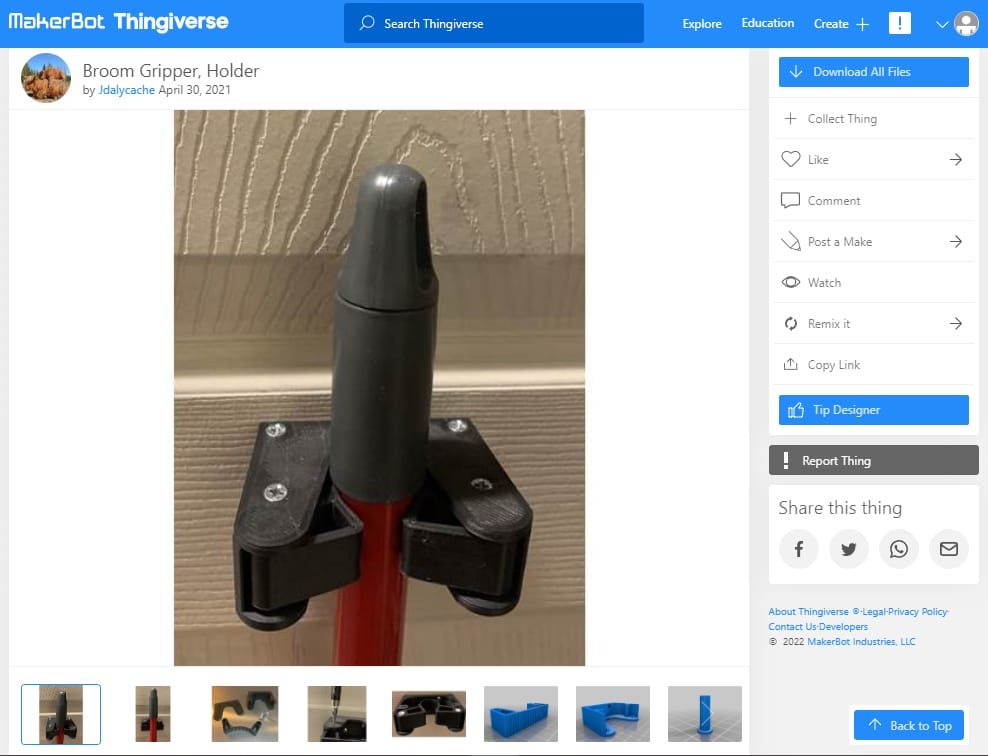Click the notification alert icon

[x=899, y=22]
